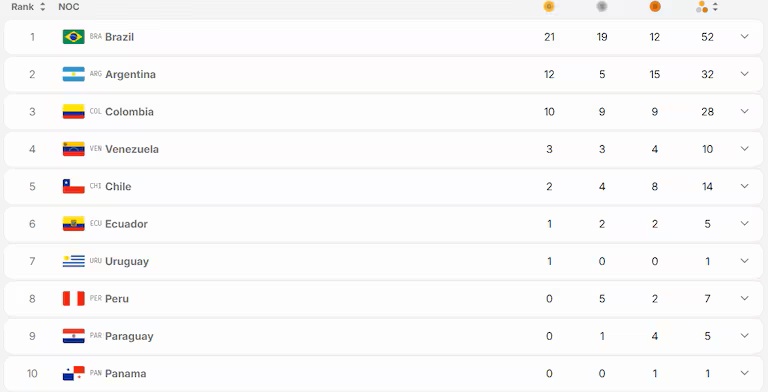Screen dimensions: 768x392
Task: Expand the Brazil row chevron
Action: (x=744, y=37)
